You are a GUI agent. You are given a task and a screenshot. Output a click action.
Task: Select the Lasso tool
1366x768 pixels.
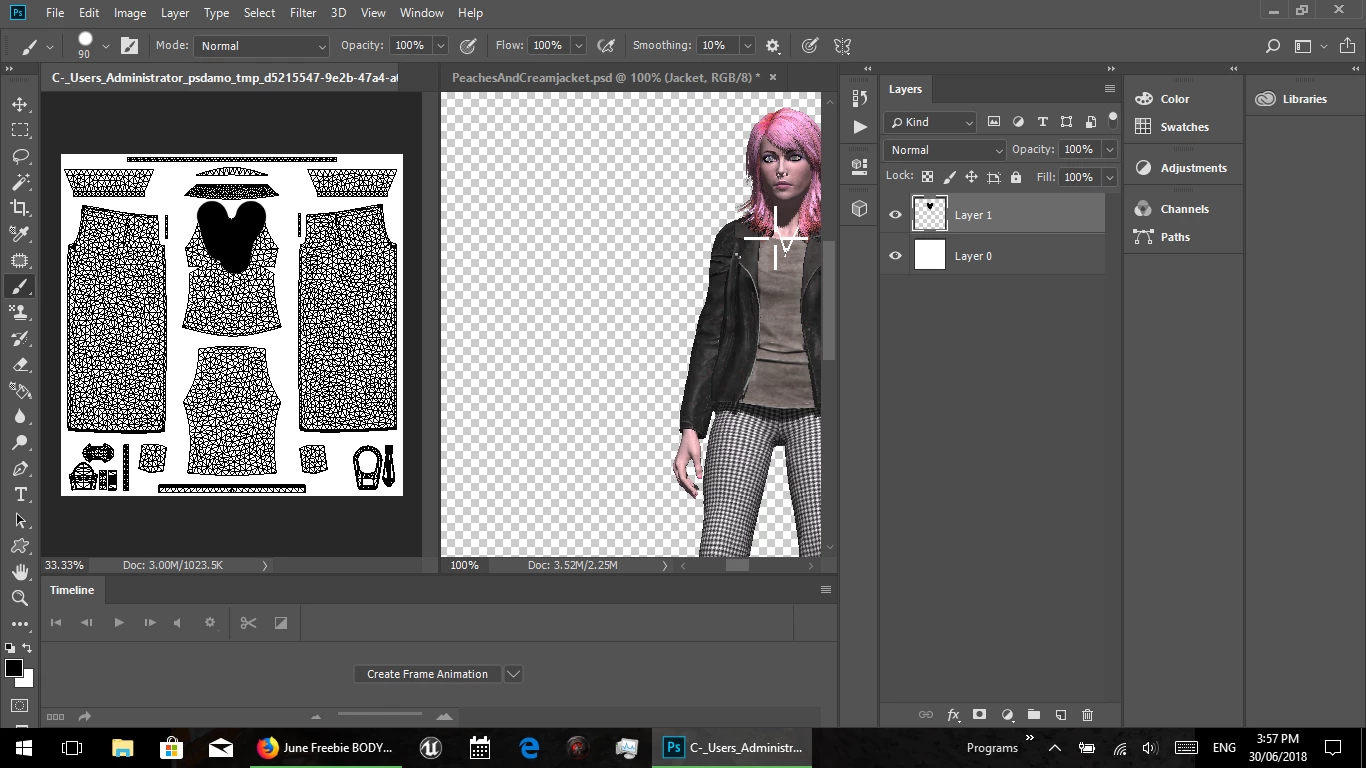pyautogui.click(x=20, y=156)
